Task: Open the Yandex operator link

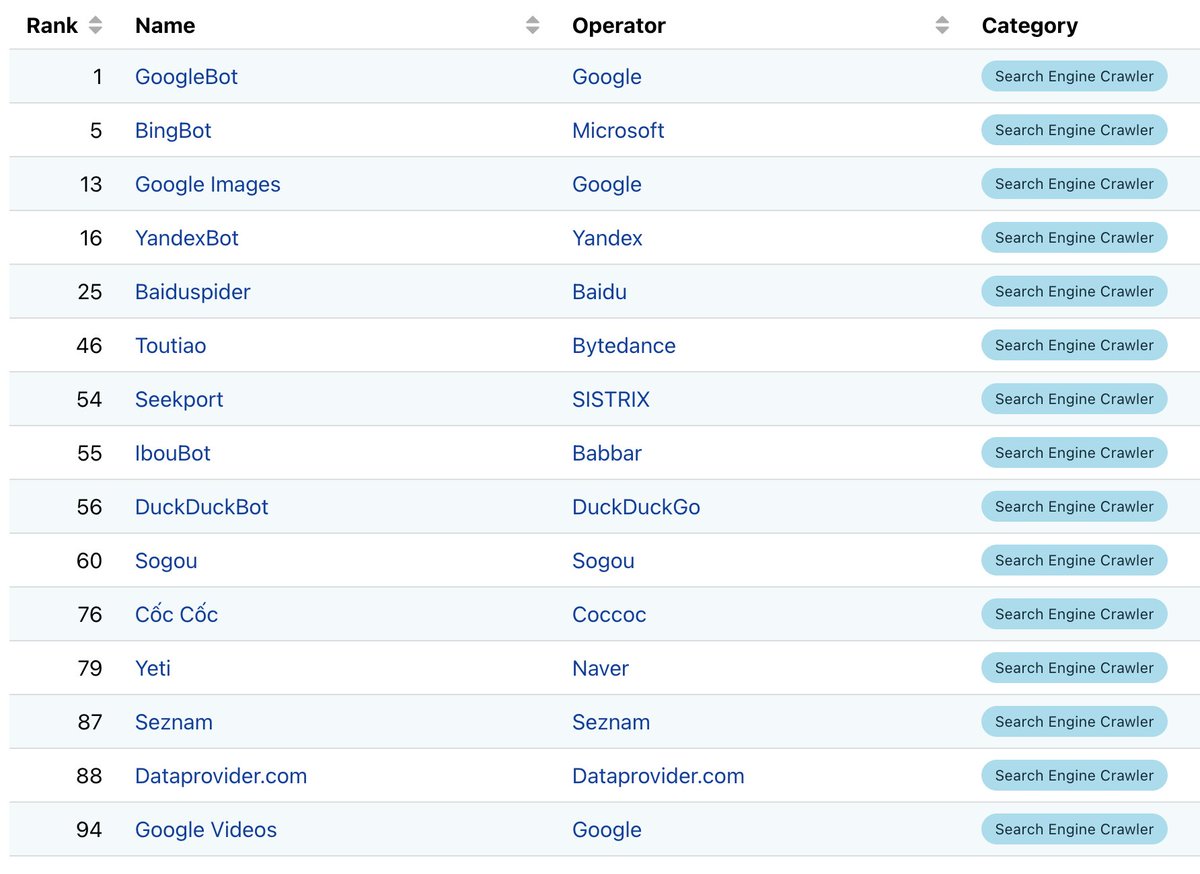Action: [x=607, y=238]
